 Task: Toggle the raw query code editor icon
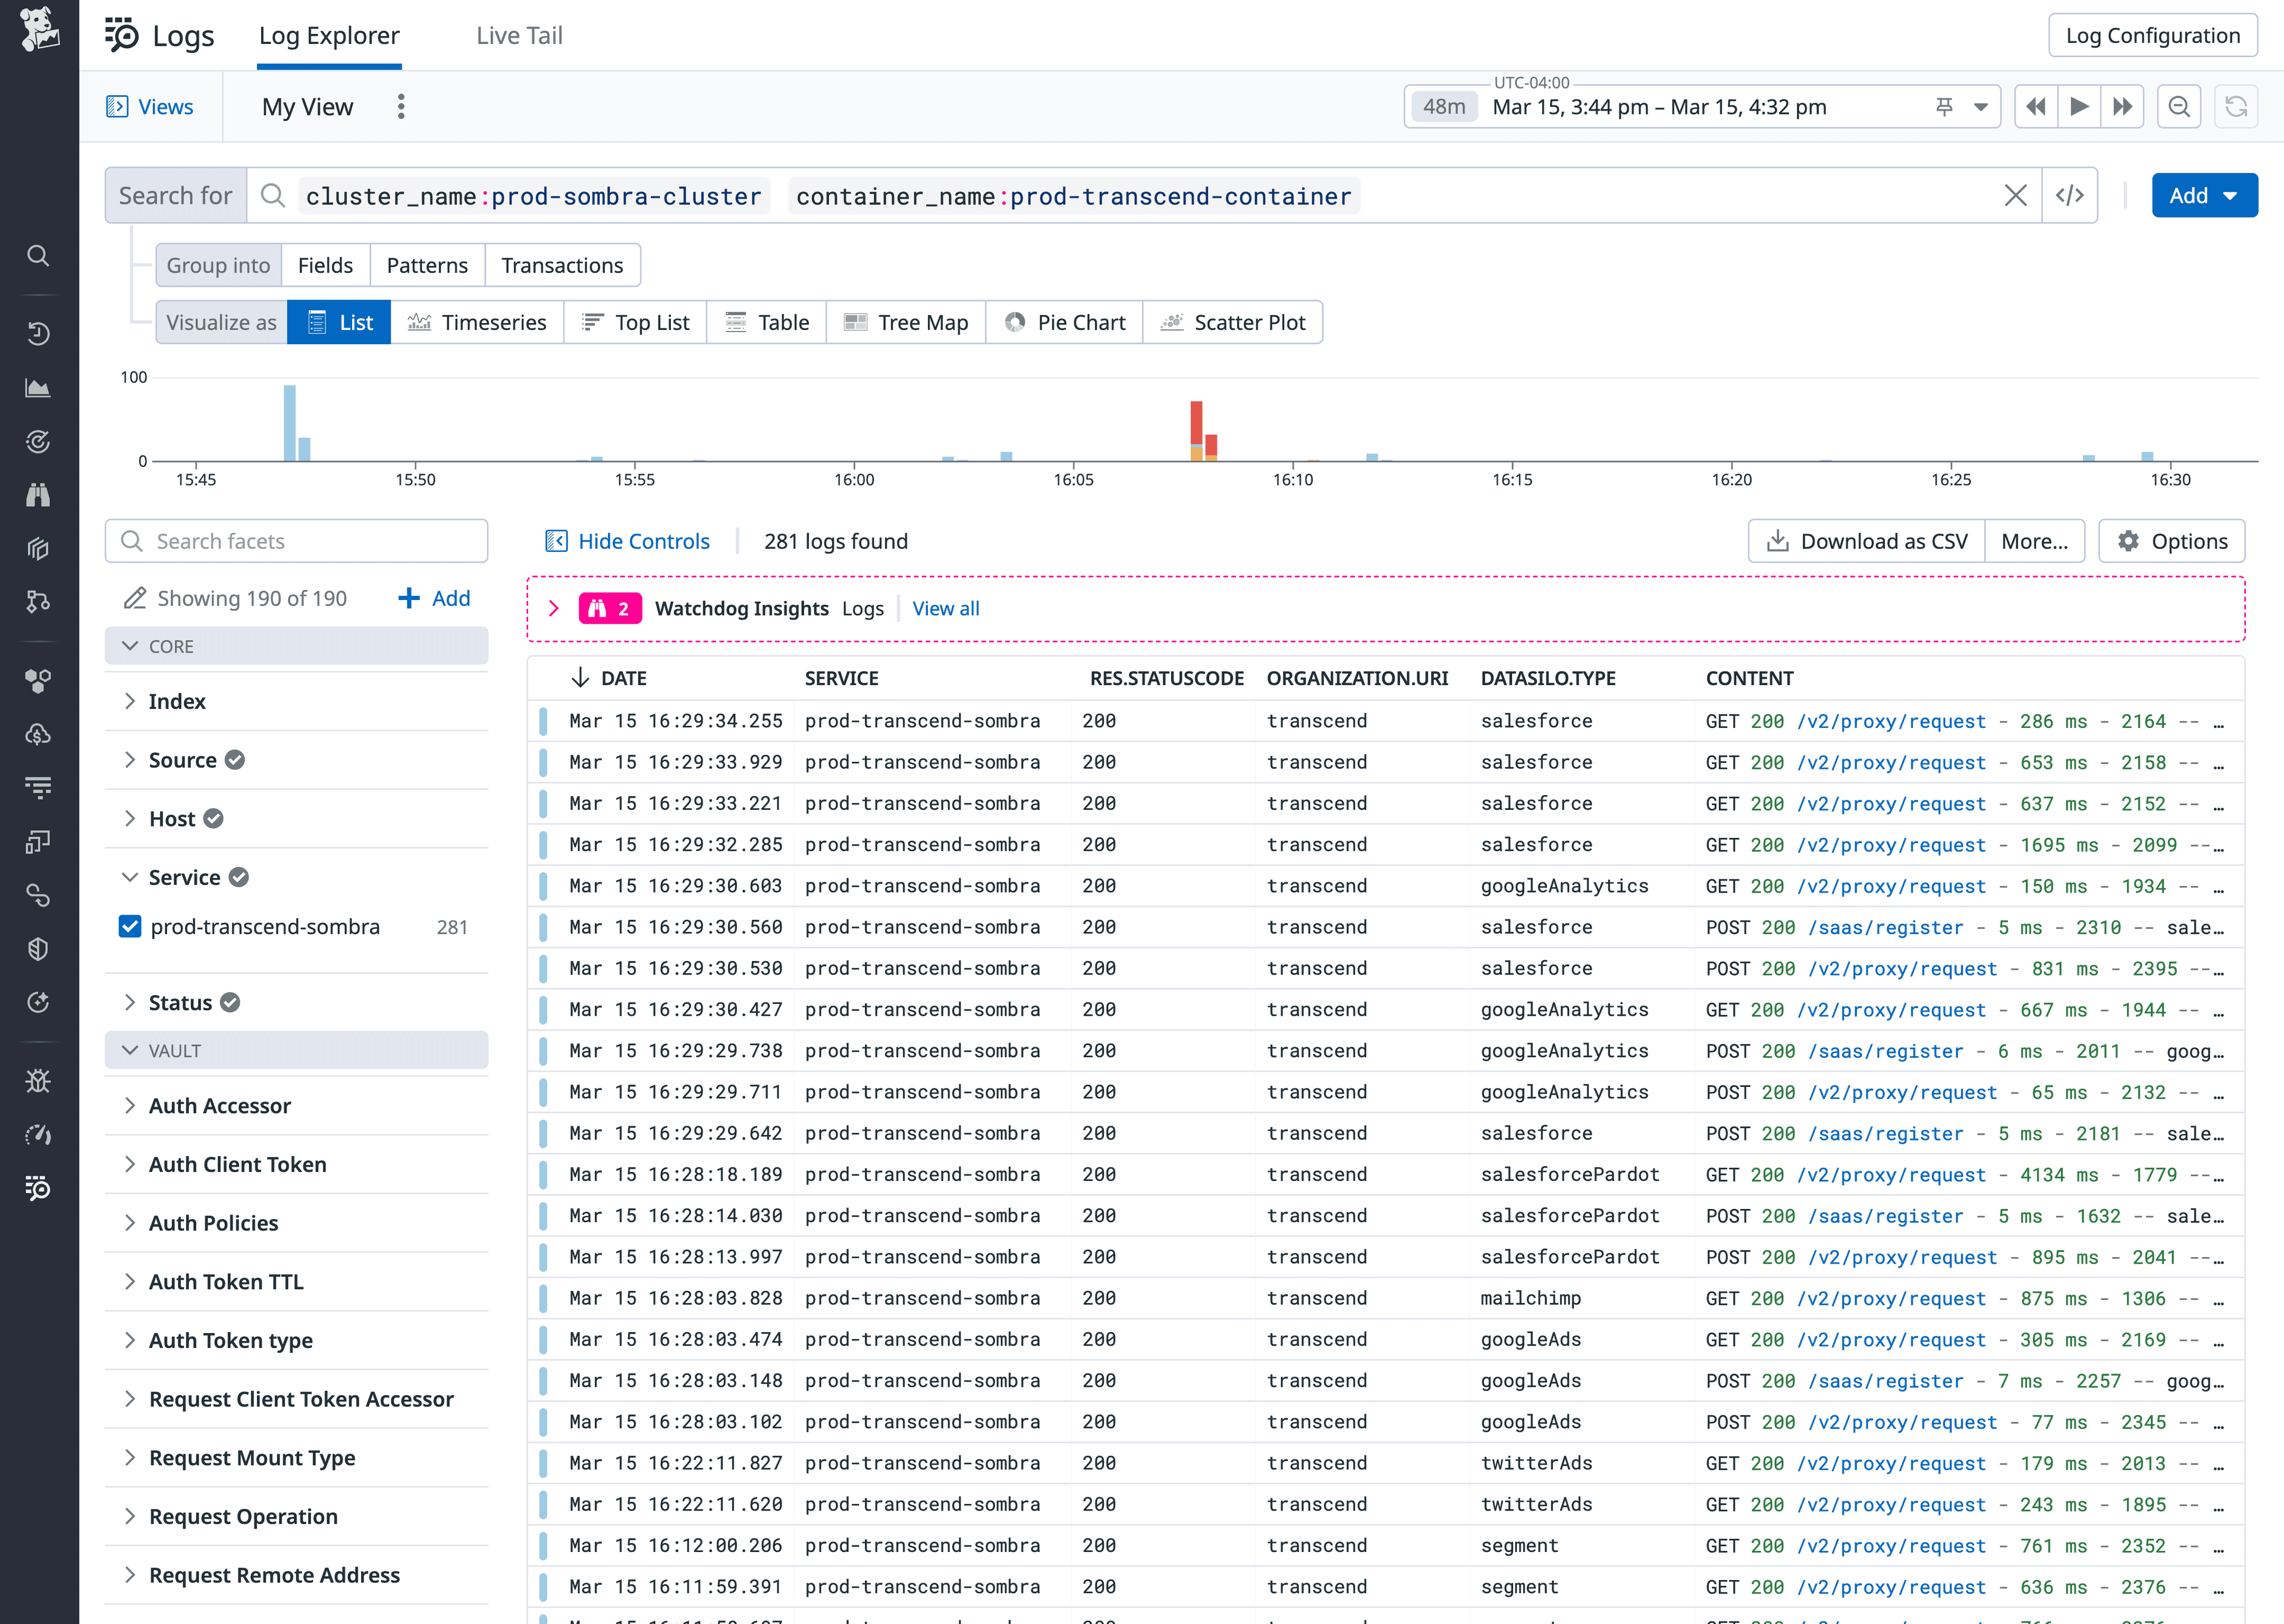click(2069, 196)
